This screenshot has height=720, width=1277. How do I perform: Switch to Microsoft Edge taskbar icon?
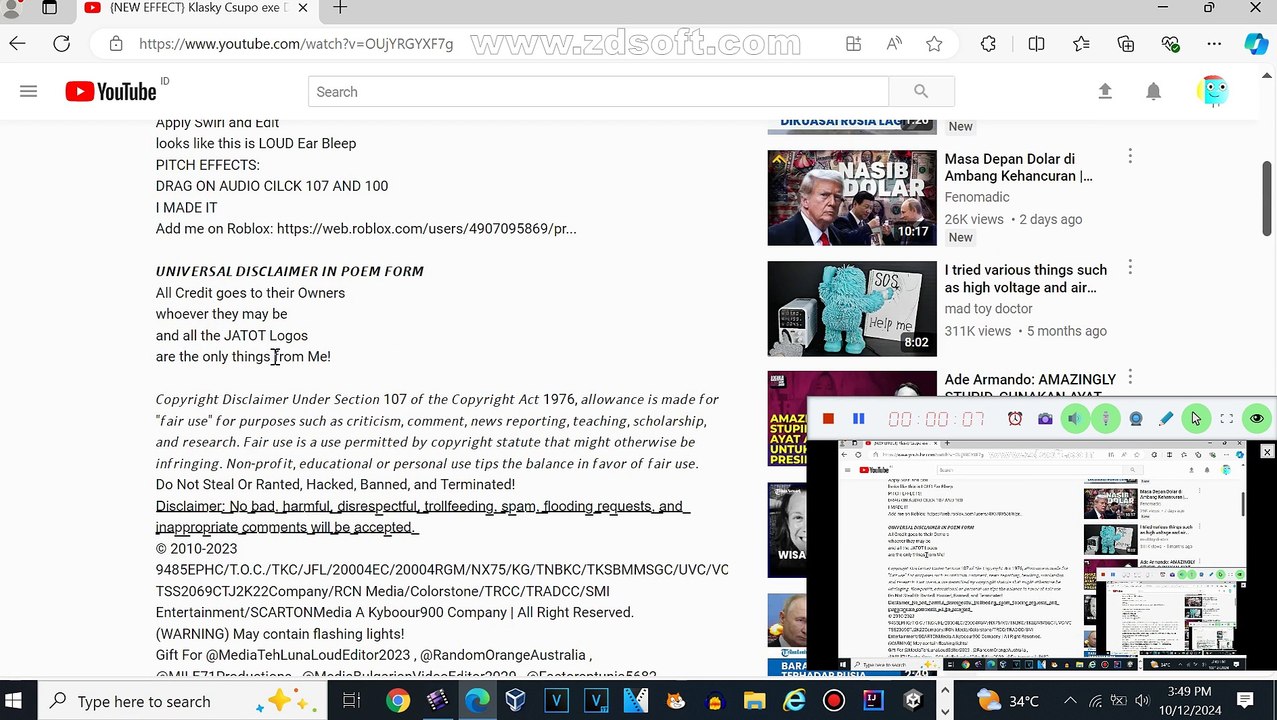pos(477,701)
